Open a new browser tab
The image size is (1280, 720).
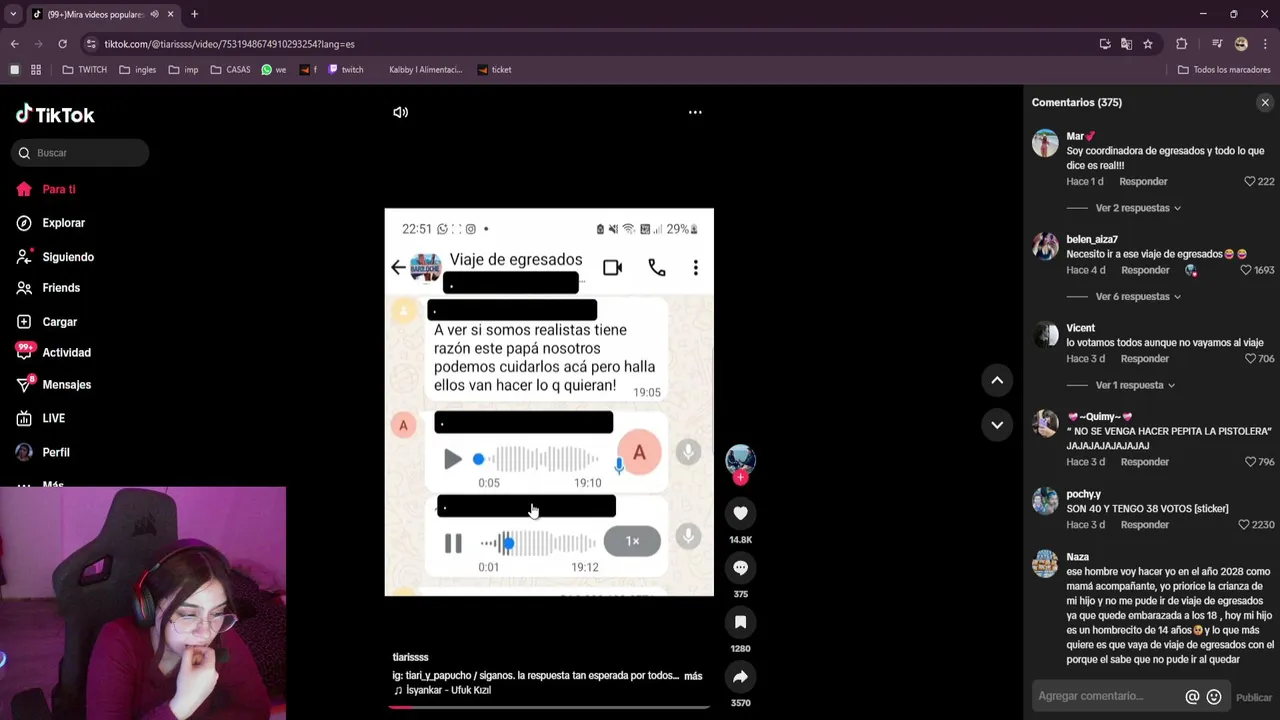[x=194, y=14]
